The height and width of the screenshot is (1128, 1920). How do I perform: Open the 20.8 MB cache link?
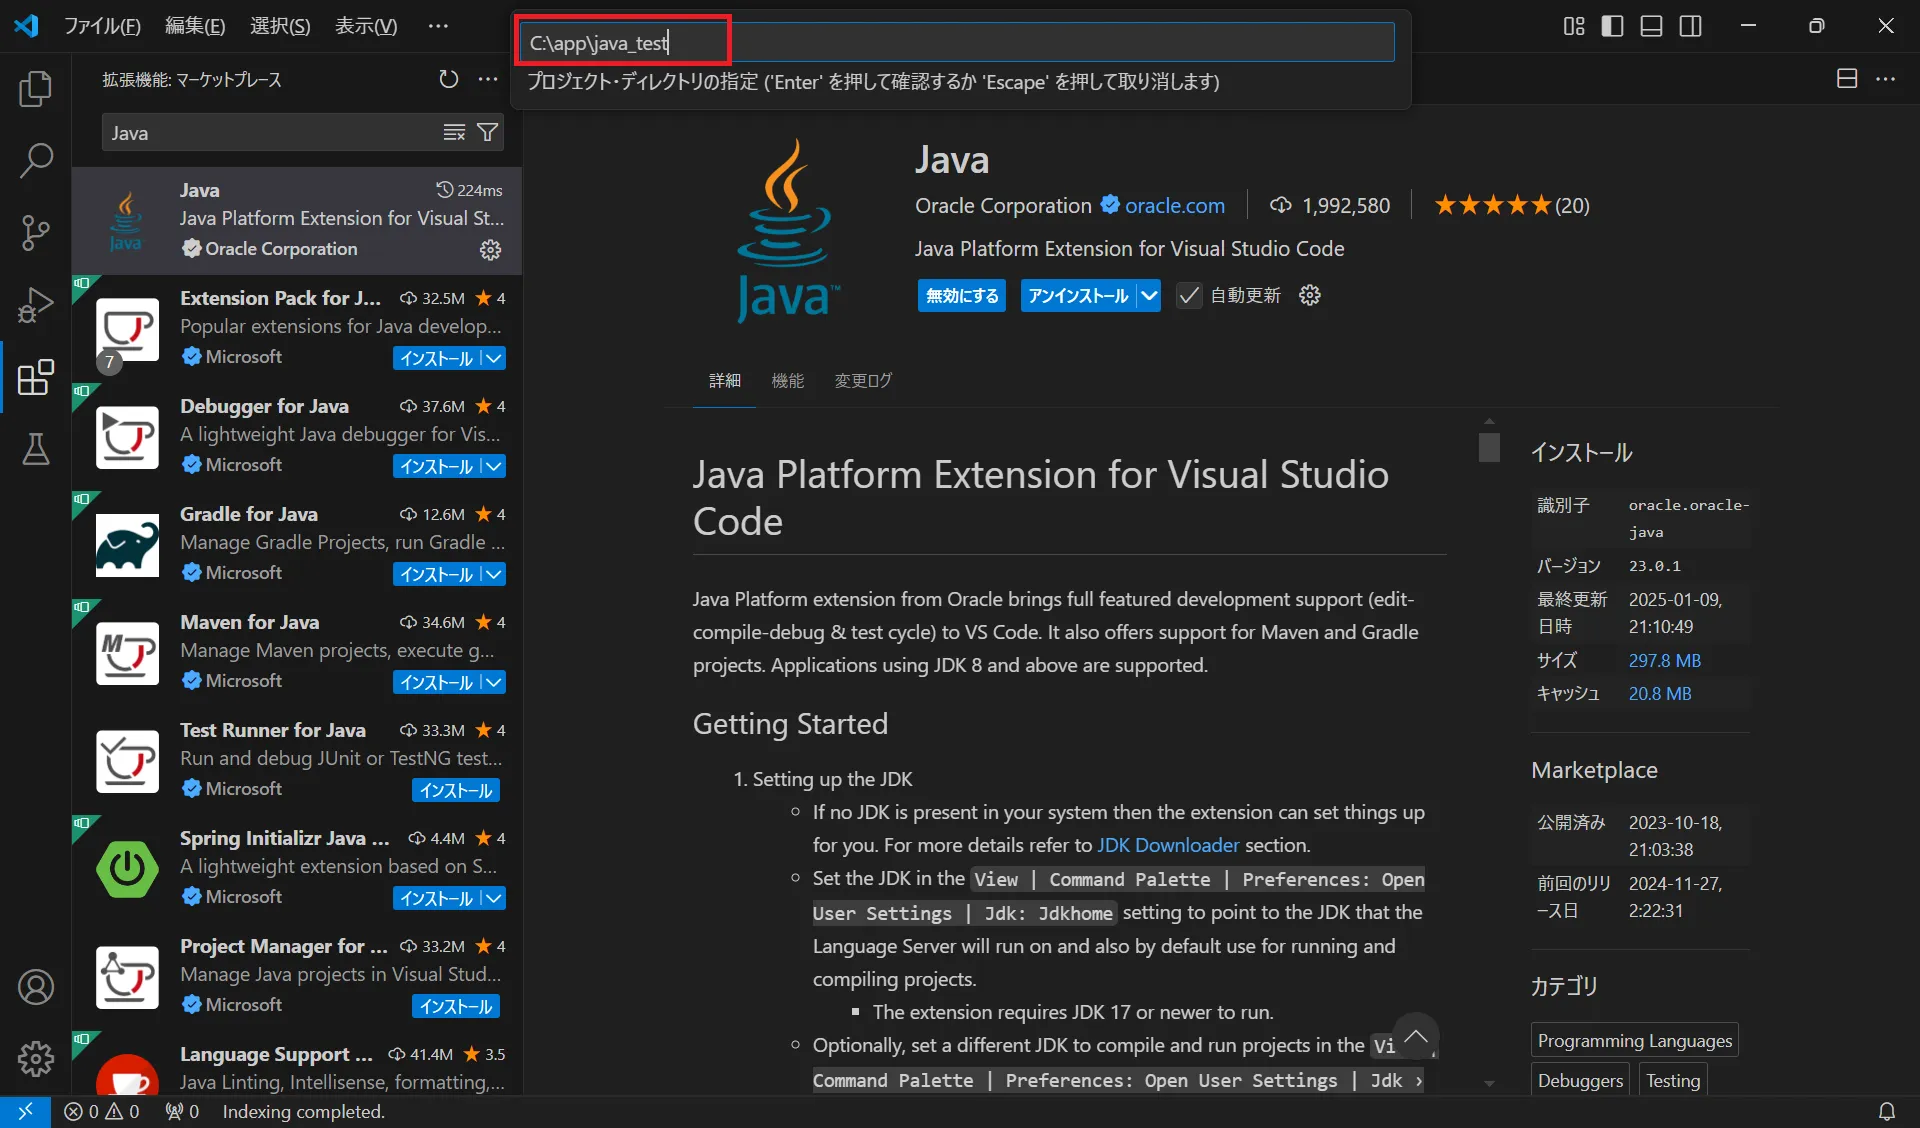click(1660, 693)
